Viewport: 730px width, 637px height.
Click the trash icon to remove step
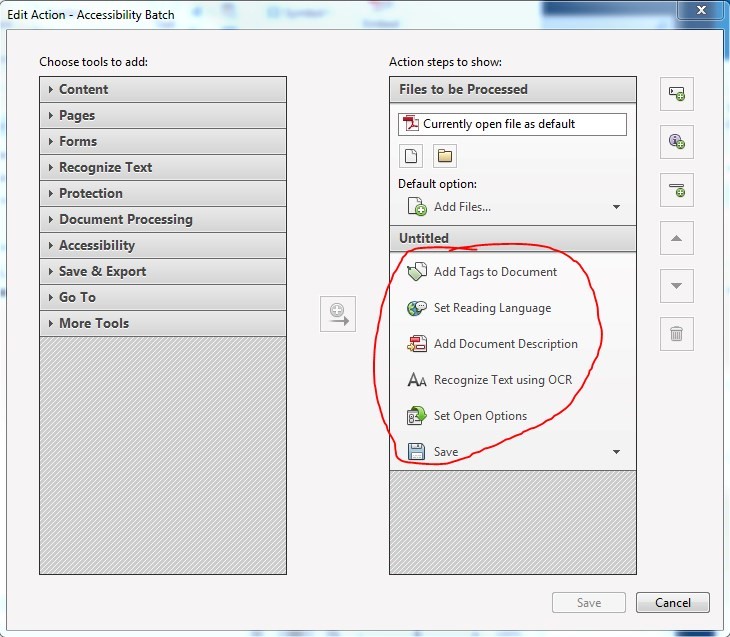click(677, 334)
